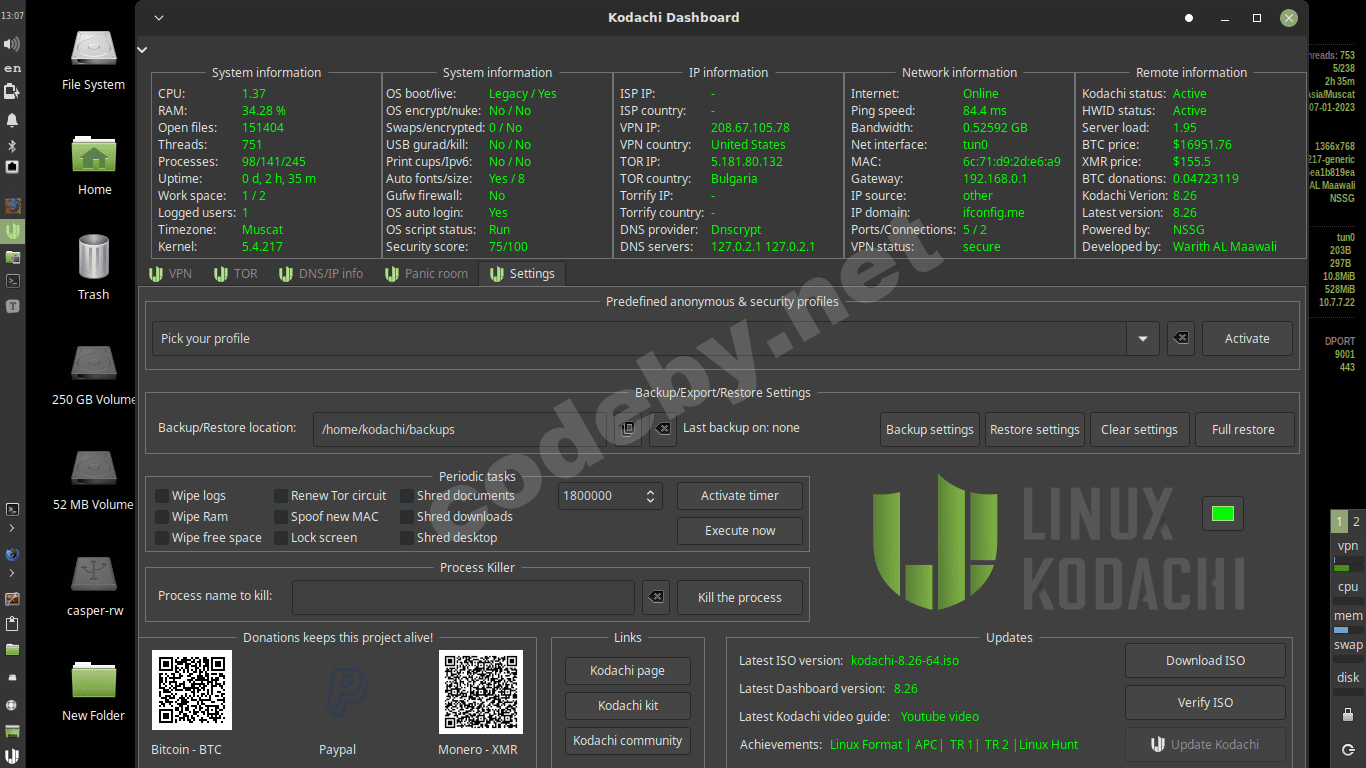The width and height of the screenshot is (1366, 768).
Task: Click the periodic timer value spinner arrows
Action: point(651,495)
